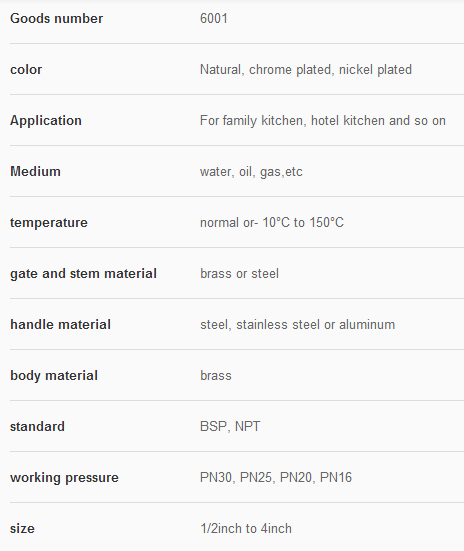Select the family kitchen application text

tap(323, 121)
